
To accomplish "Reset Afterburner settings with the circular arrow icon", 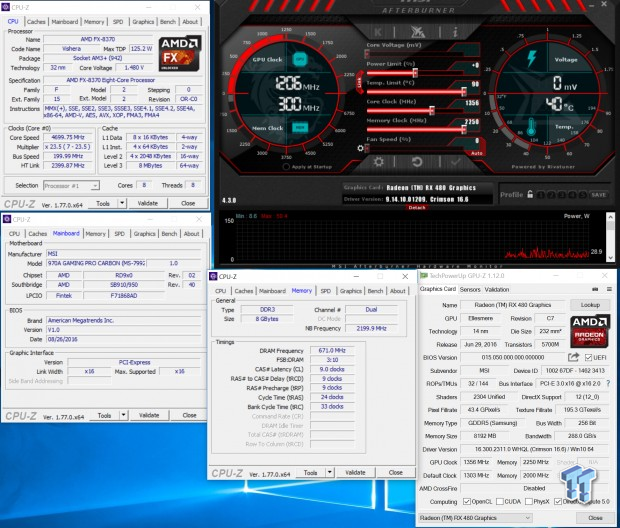I will (417, 161).
